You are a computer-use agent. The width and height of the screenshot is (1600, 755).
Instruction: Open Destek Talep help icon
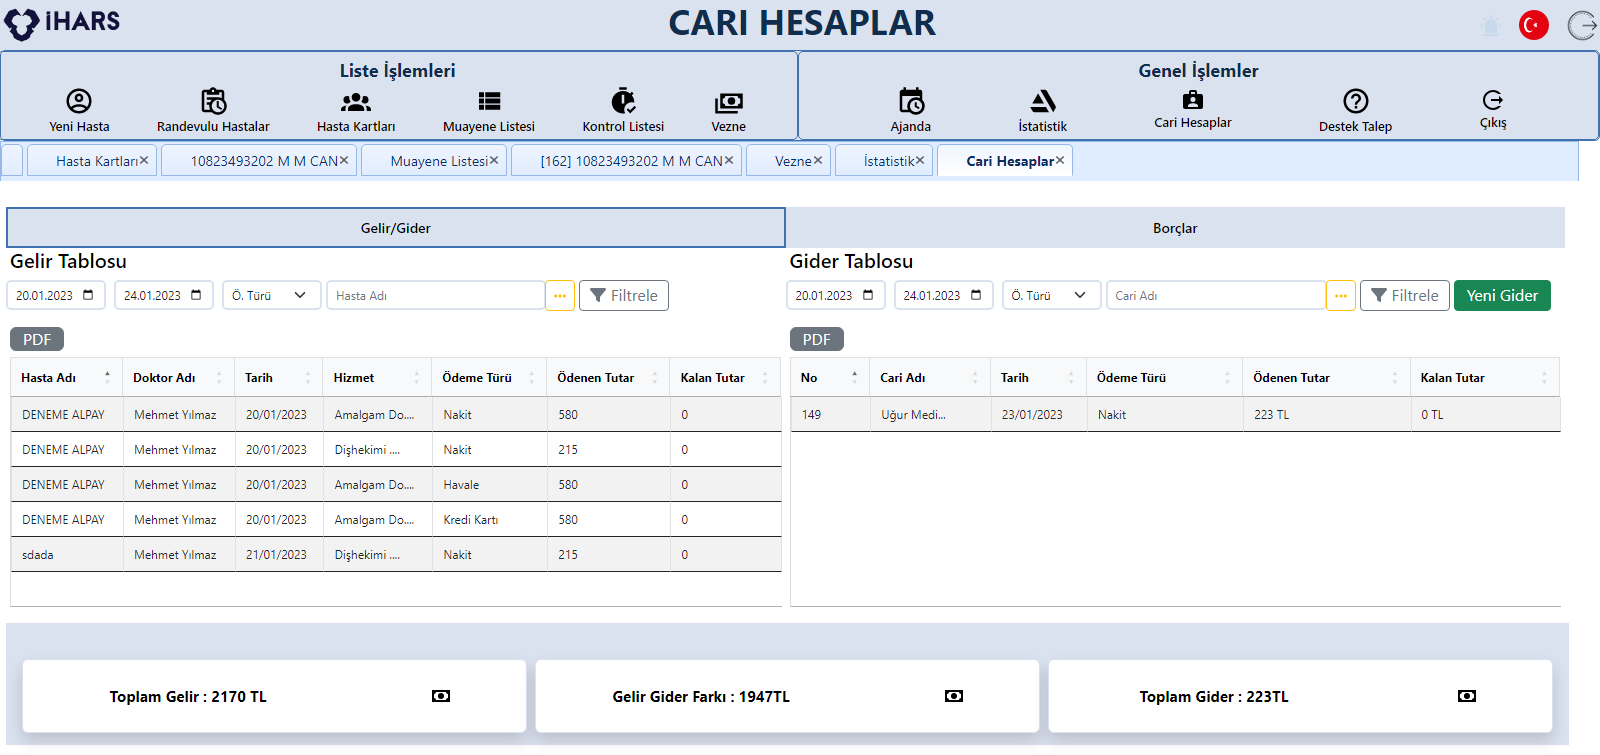tap(1355, 101)
